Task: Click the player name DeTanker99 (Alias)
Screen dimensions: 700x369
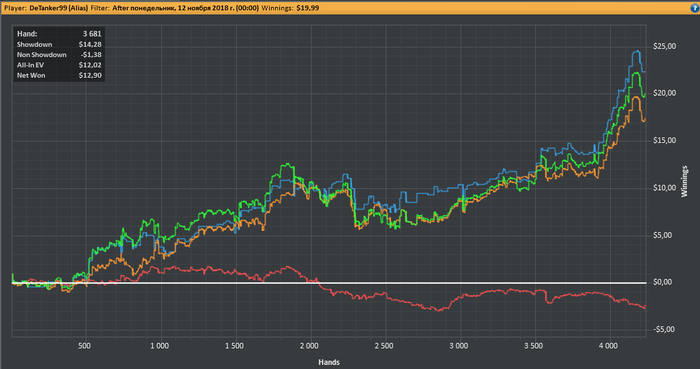Action: [x=58, y=8]
